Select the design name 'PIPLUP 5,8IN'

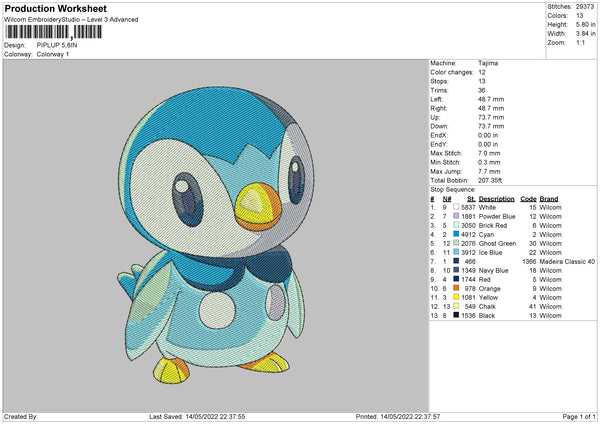click(x=57, y=45)
